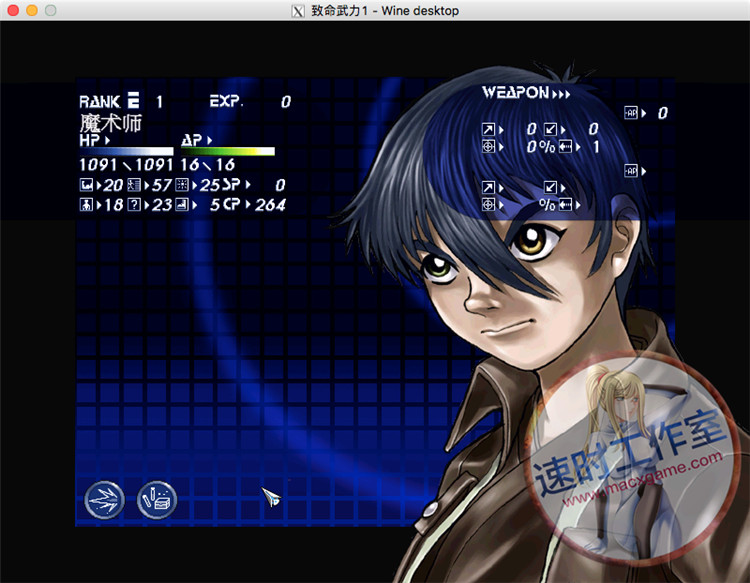Minimize the Wine desktop window
Image resolution: width=750 pixels, height=583 pixels.
32,11
